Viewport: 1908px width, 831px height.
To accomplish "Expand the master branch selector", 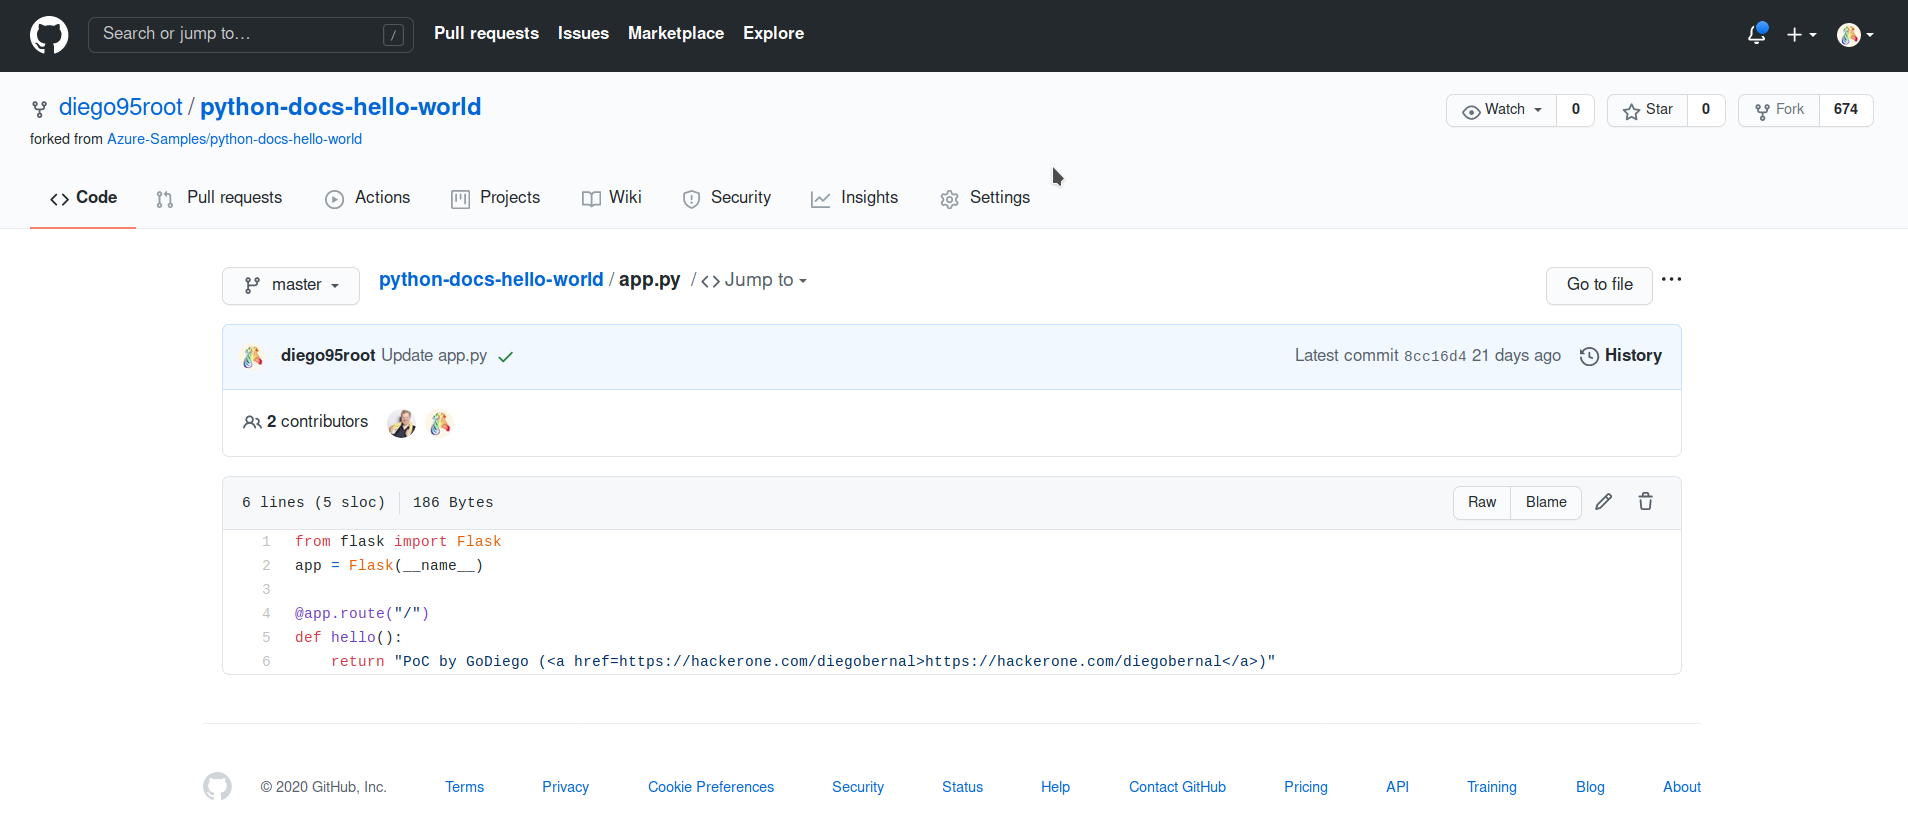I will click(x=291, y=285).
